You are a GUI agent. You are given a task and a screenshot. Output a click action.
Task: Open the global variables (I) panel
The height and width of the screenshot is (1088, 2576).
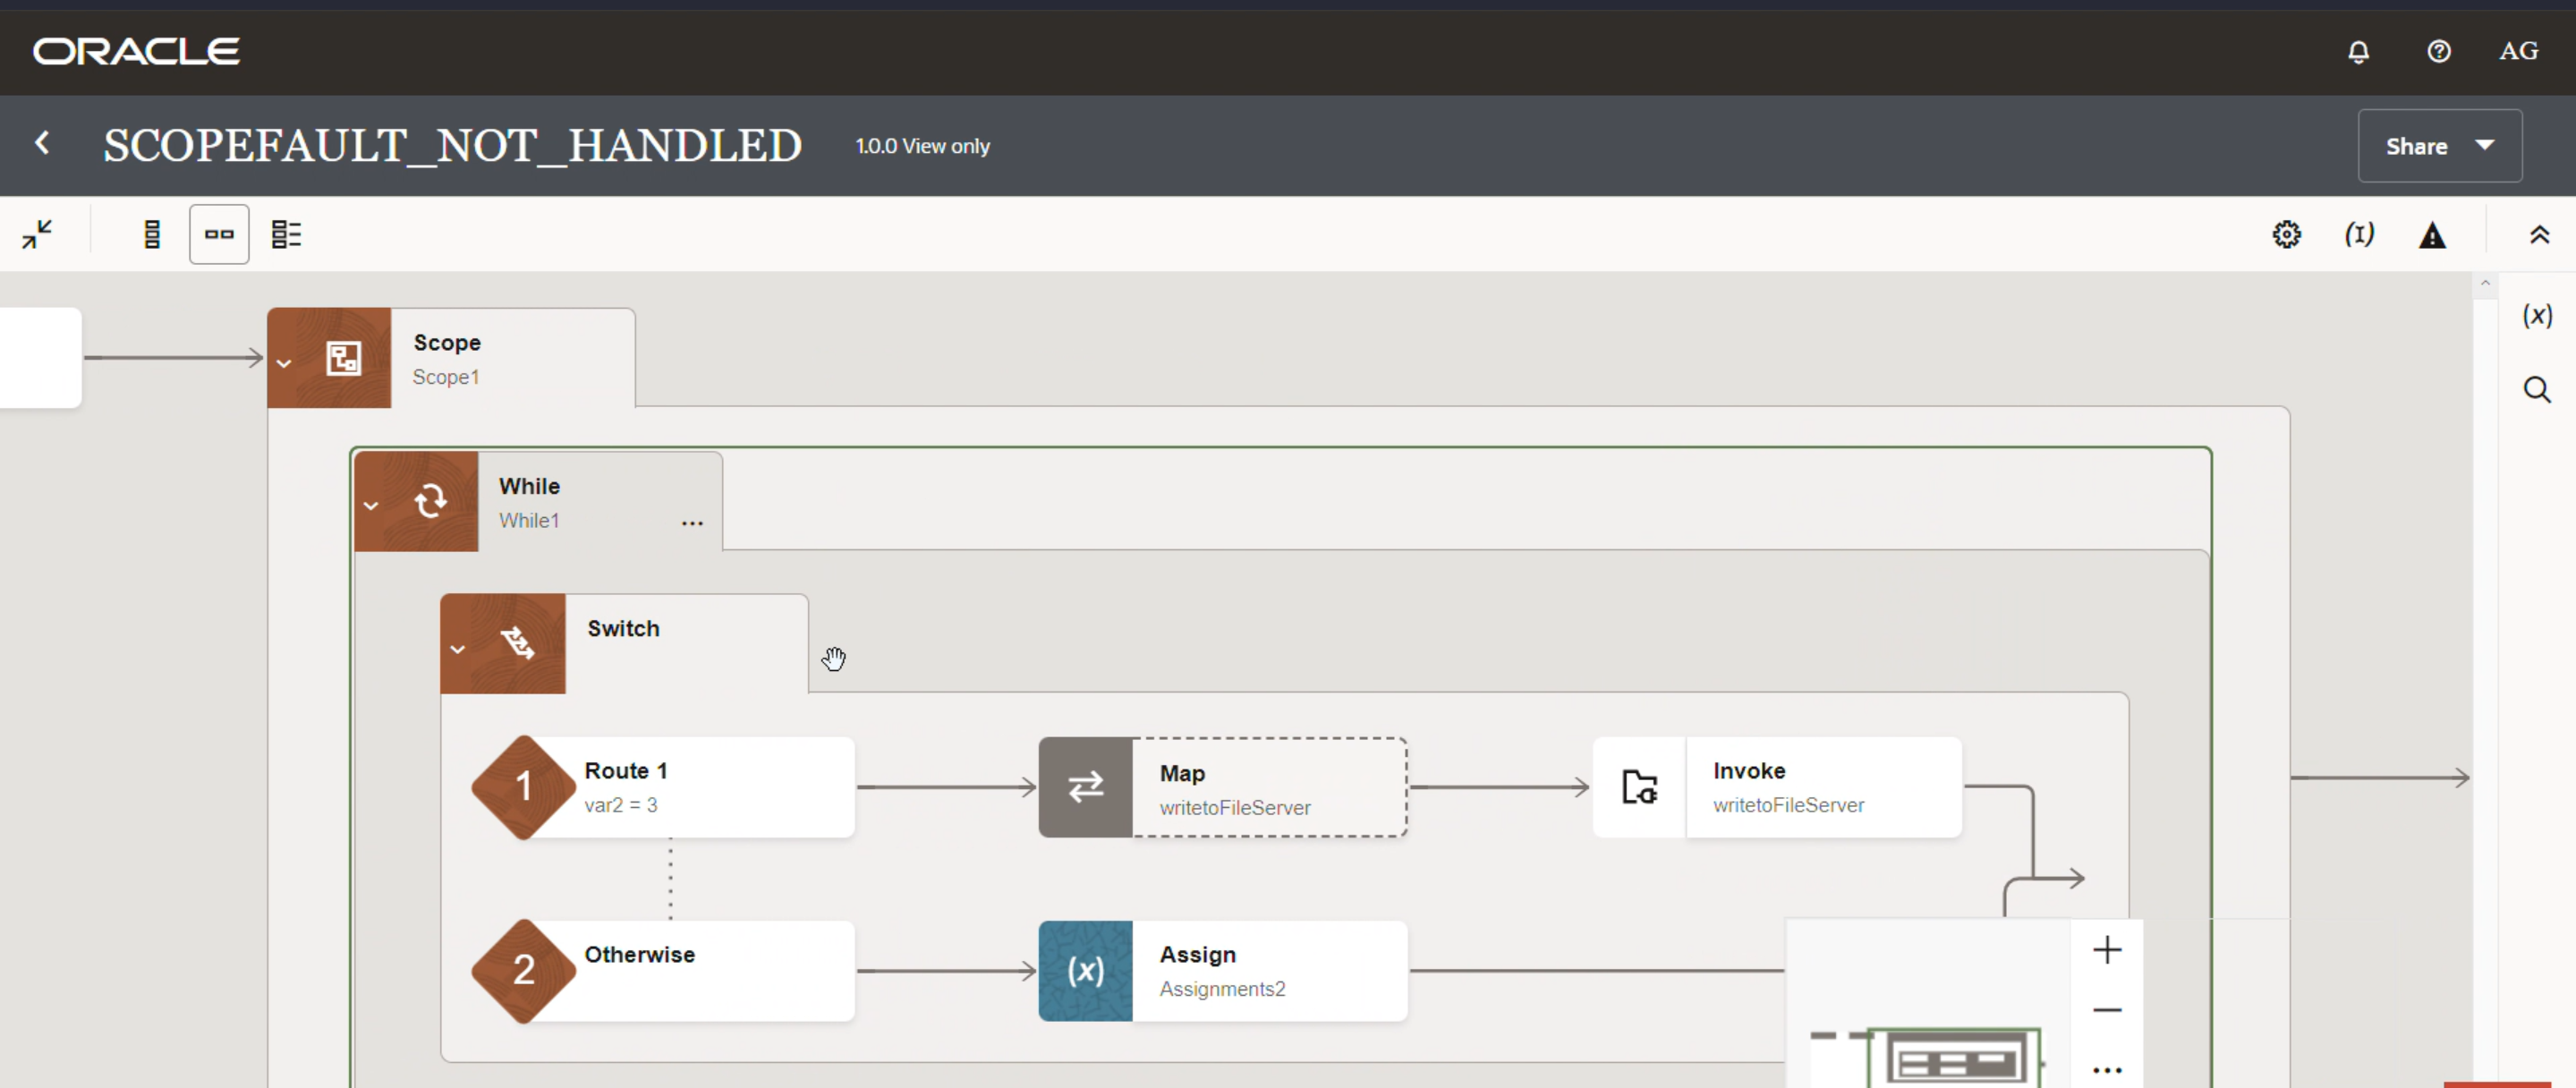[2359, 233]
